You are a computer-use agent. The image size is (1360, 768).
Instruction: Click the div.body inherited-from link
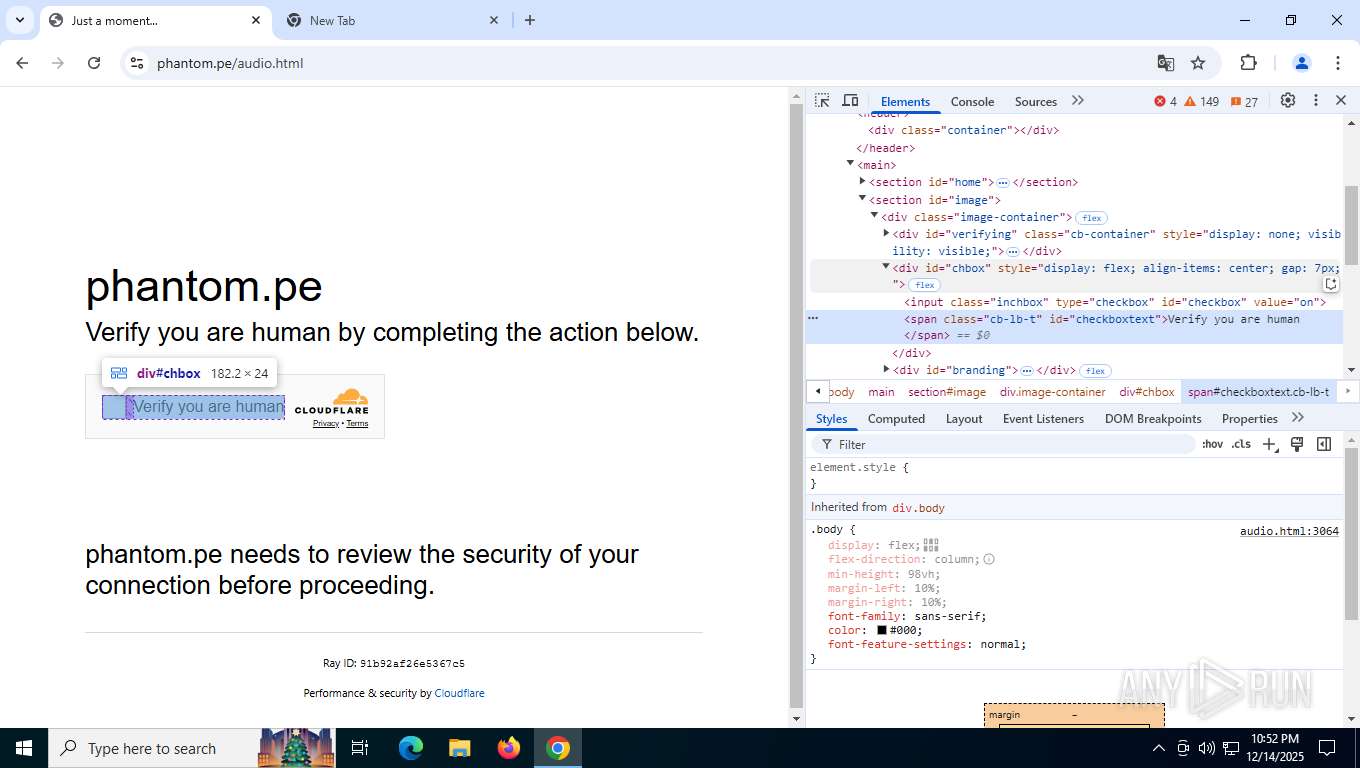918,508
